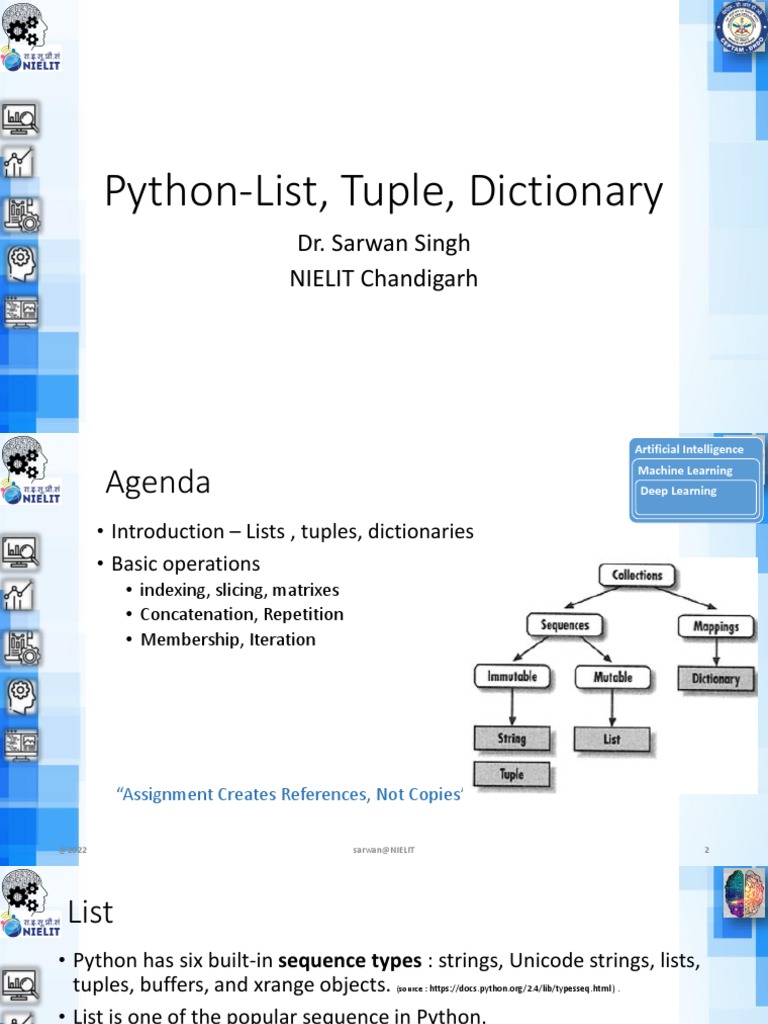The height and width of the screenshot is (1024, 768).
Task: Click the Immutable box in the diagram
Action: coord(512,677)
